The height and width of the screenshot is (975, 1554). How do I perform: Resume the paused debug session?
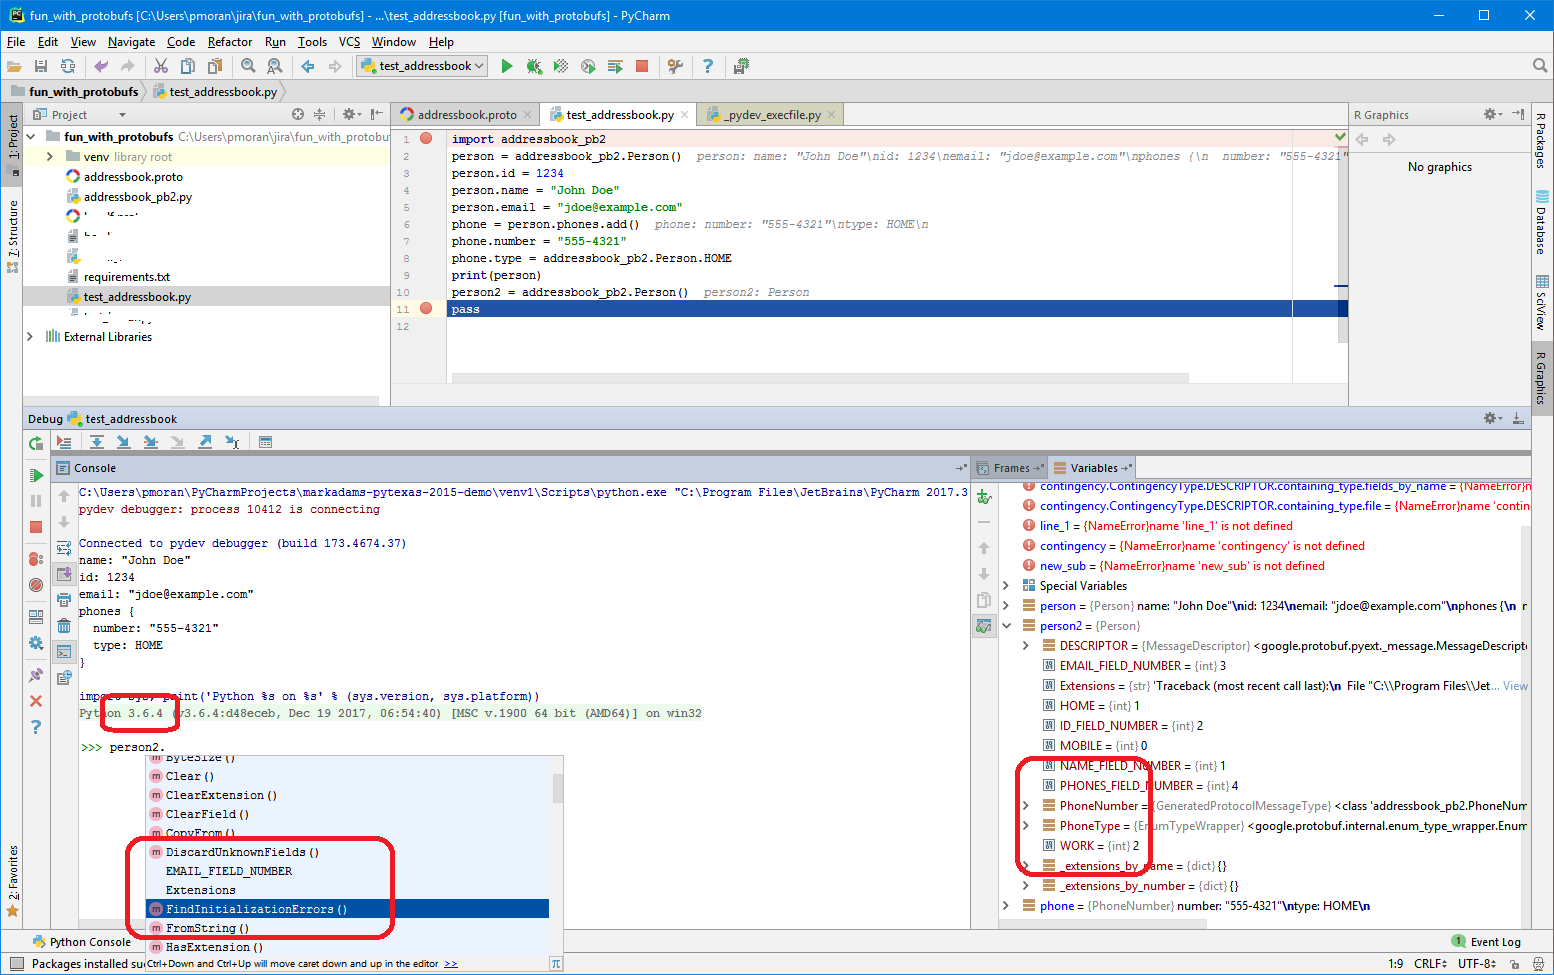[35, 475]
